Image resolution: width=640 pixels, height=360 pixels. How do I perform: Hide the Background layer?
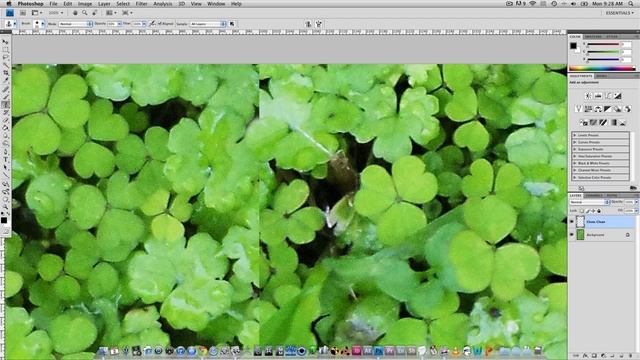pyautogui.click(x=572, y=235)
